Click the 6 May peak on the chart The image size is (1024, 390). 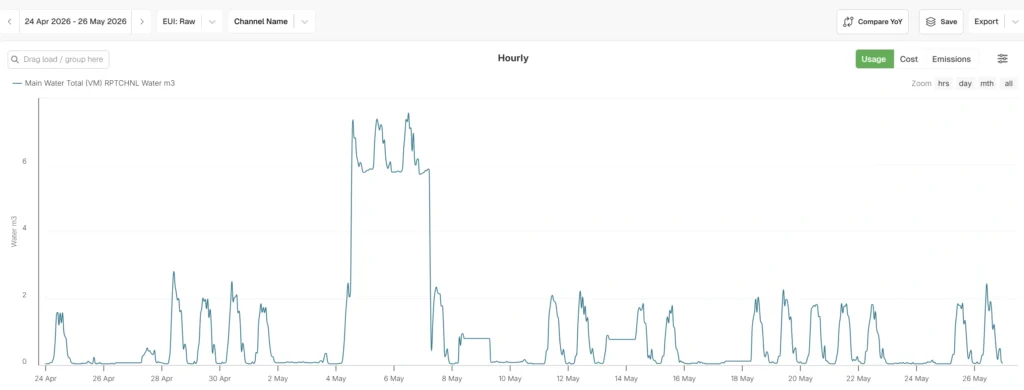tap(408, 115)
